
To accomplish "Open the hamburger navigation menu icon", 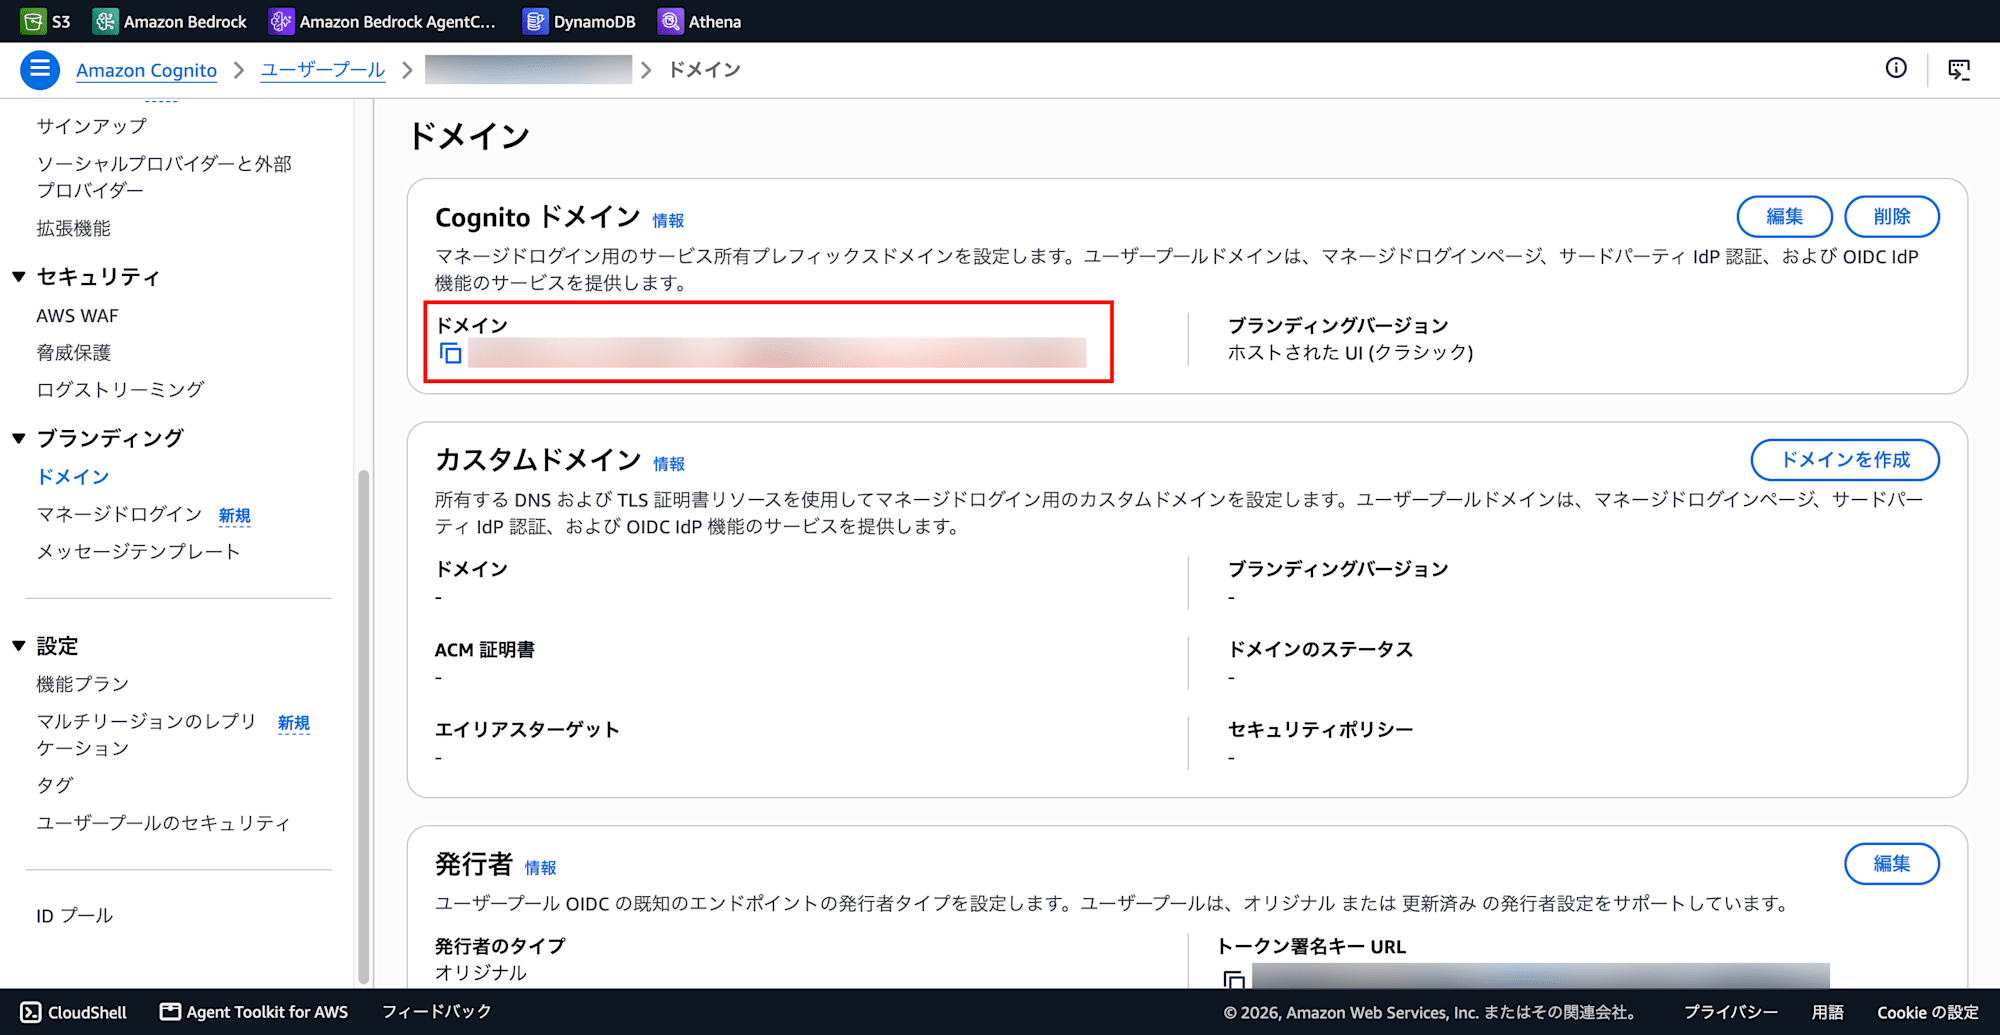I will [x=40, y=69].
